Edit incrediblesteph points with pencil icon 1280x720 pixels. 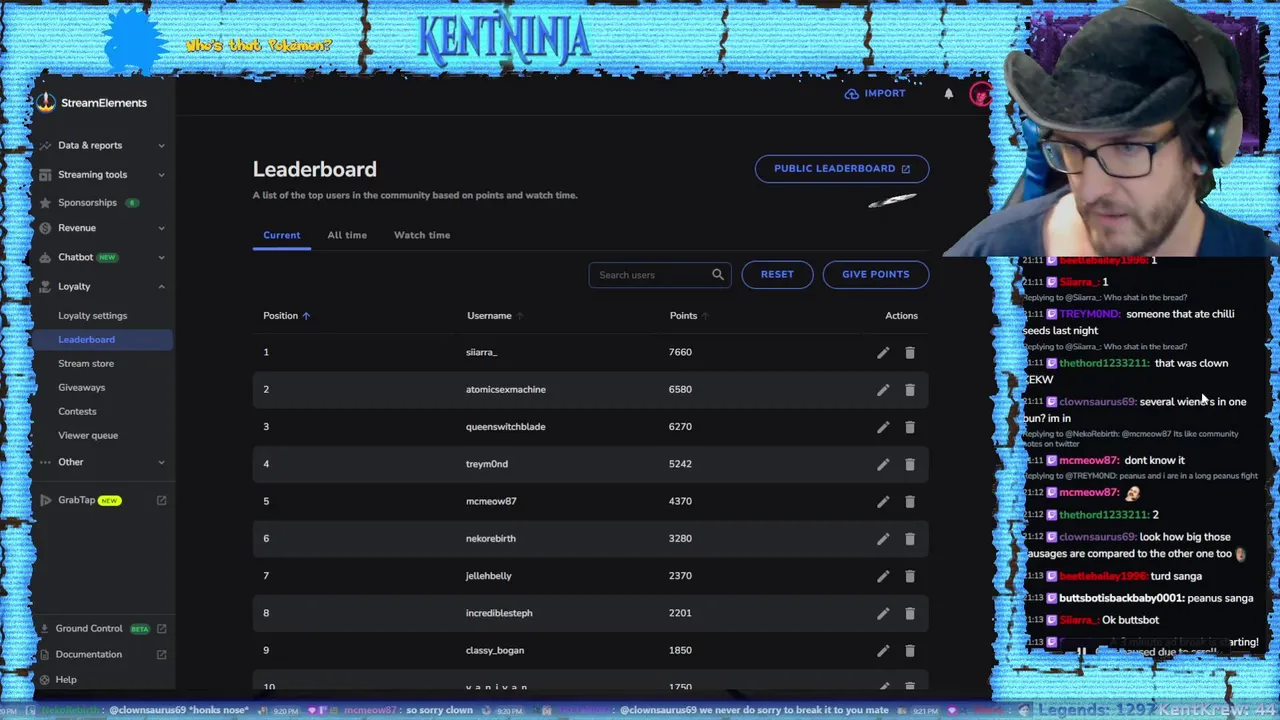[883, 613]
